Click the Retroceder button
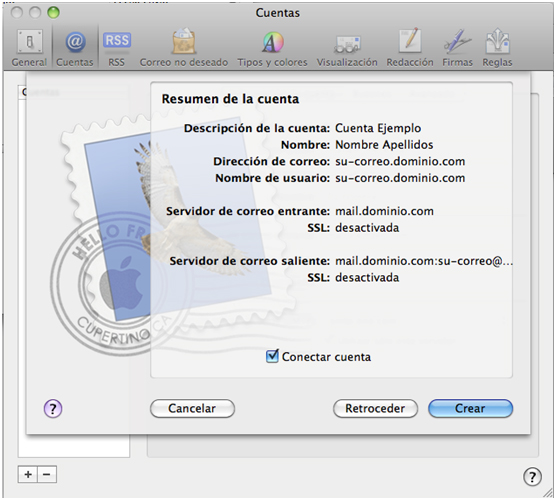Viewport: 556px width, 500px height. pos(375,409)
